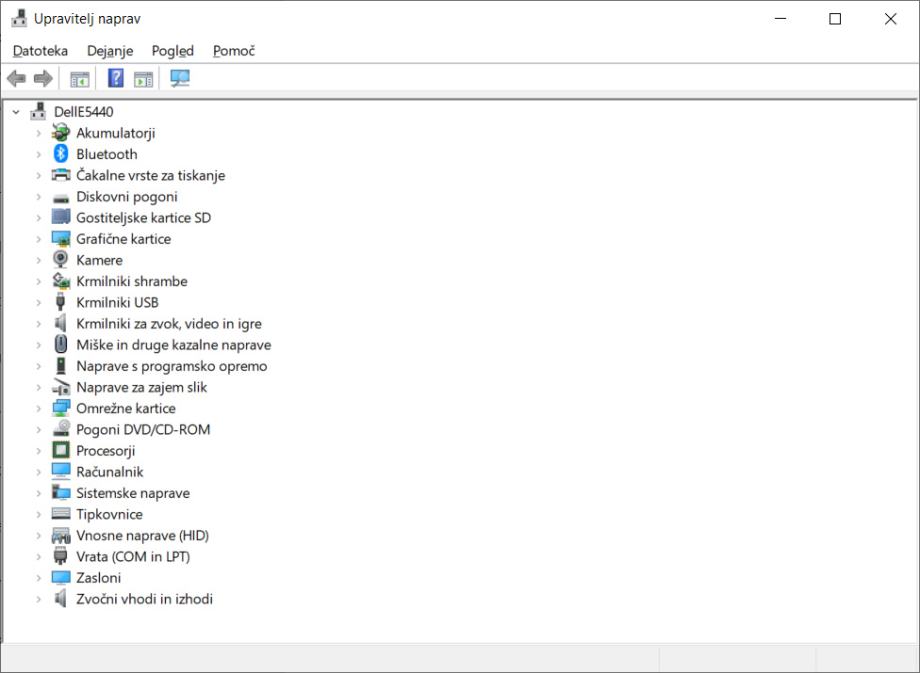Open the blue Help question-mark icon
920x673 pixels.
click(116, 78)
